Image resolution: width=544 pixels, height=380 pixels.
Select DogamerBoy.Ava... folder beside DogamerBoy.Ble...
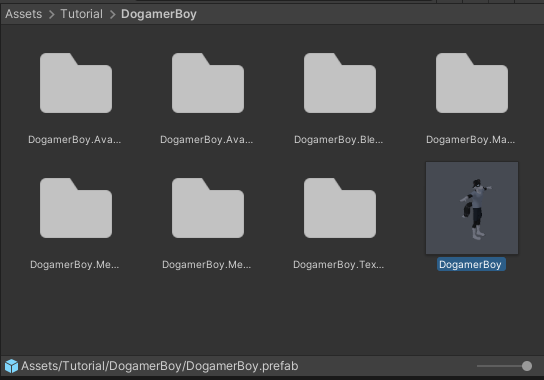coord(208,83)
